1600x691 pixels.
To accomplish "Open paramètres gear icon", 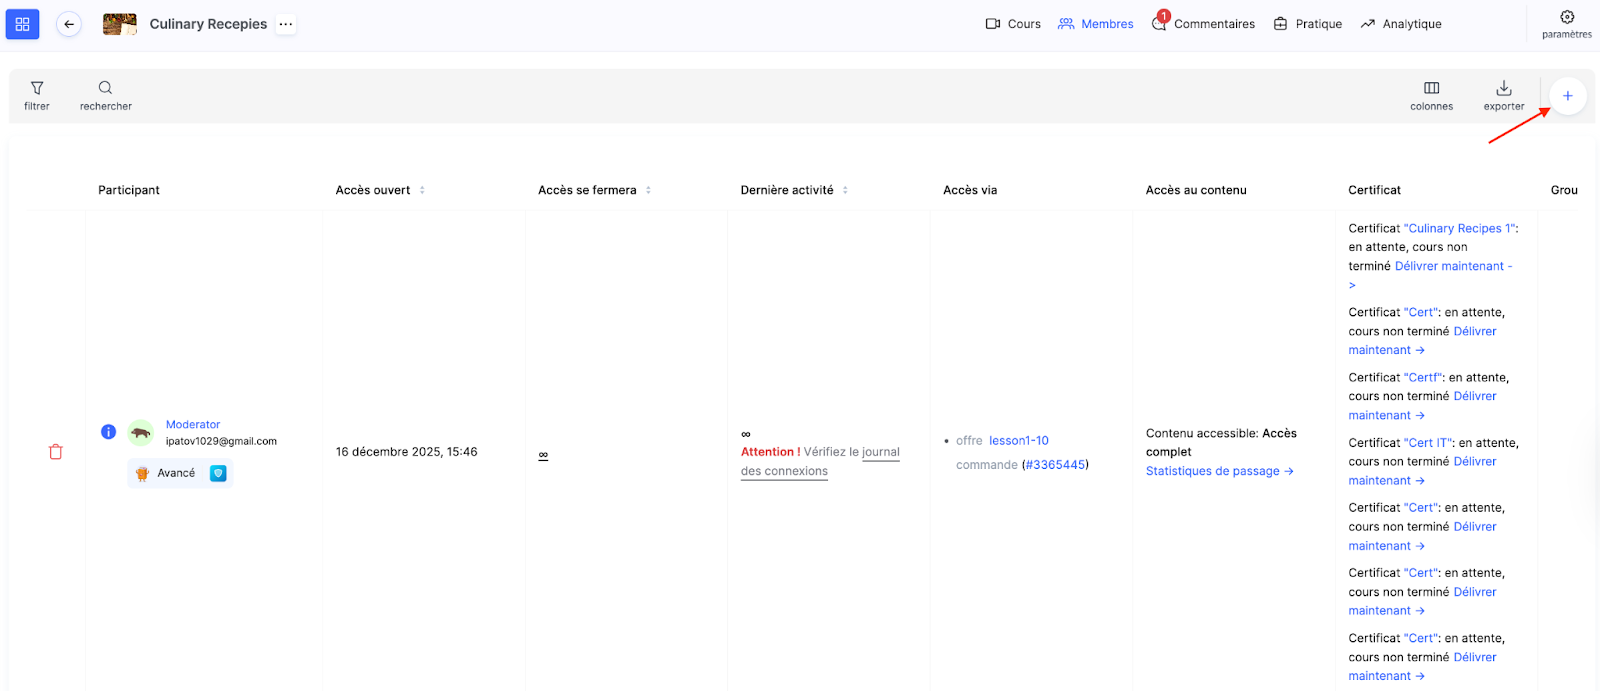I will (x=1566, y=18).
